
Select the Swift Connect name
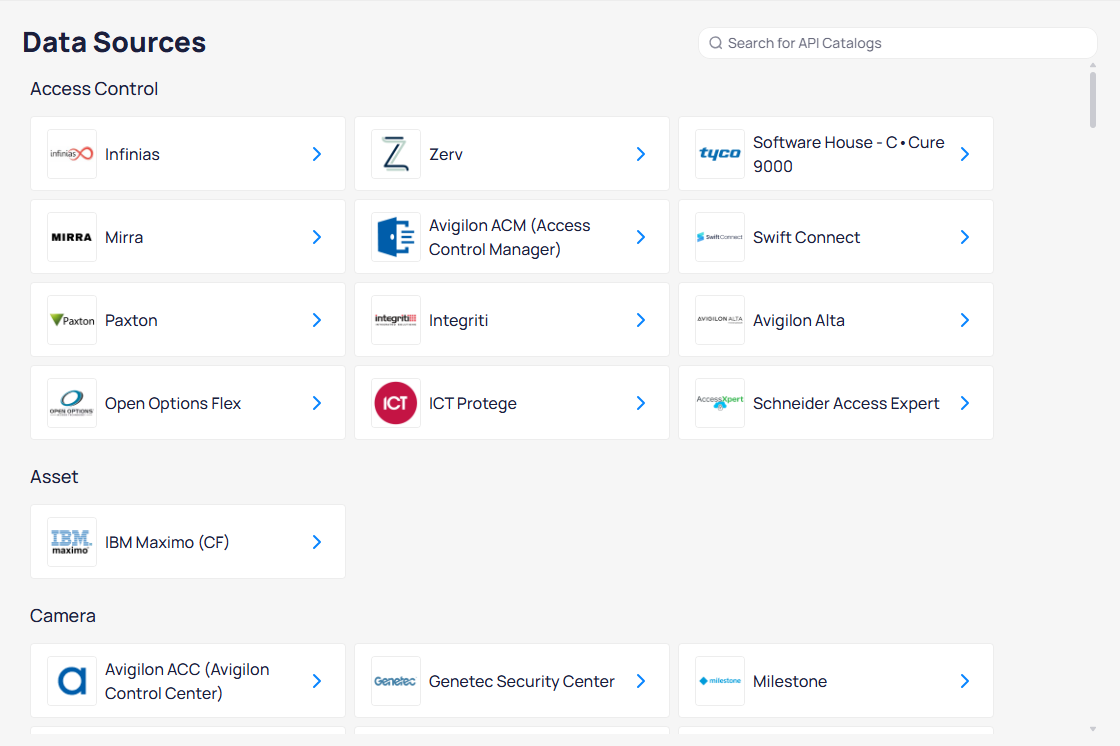[806, 237]
